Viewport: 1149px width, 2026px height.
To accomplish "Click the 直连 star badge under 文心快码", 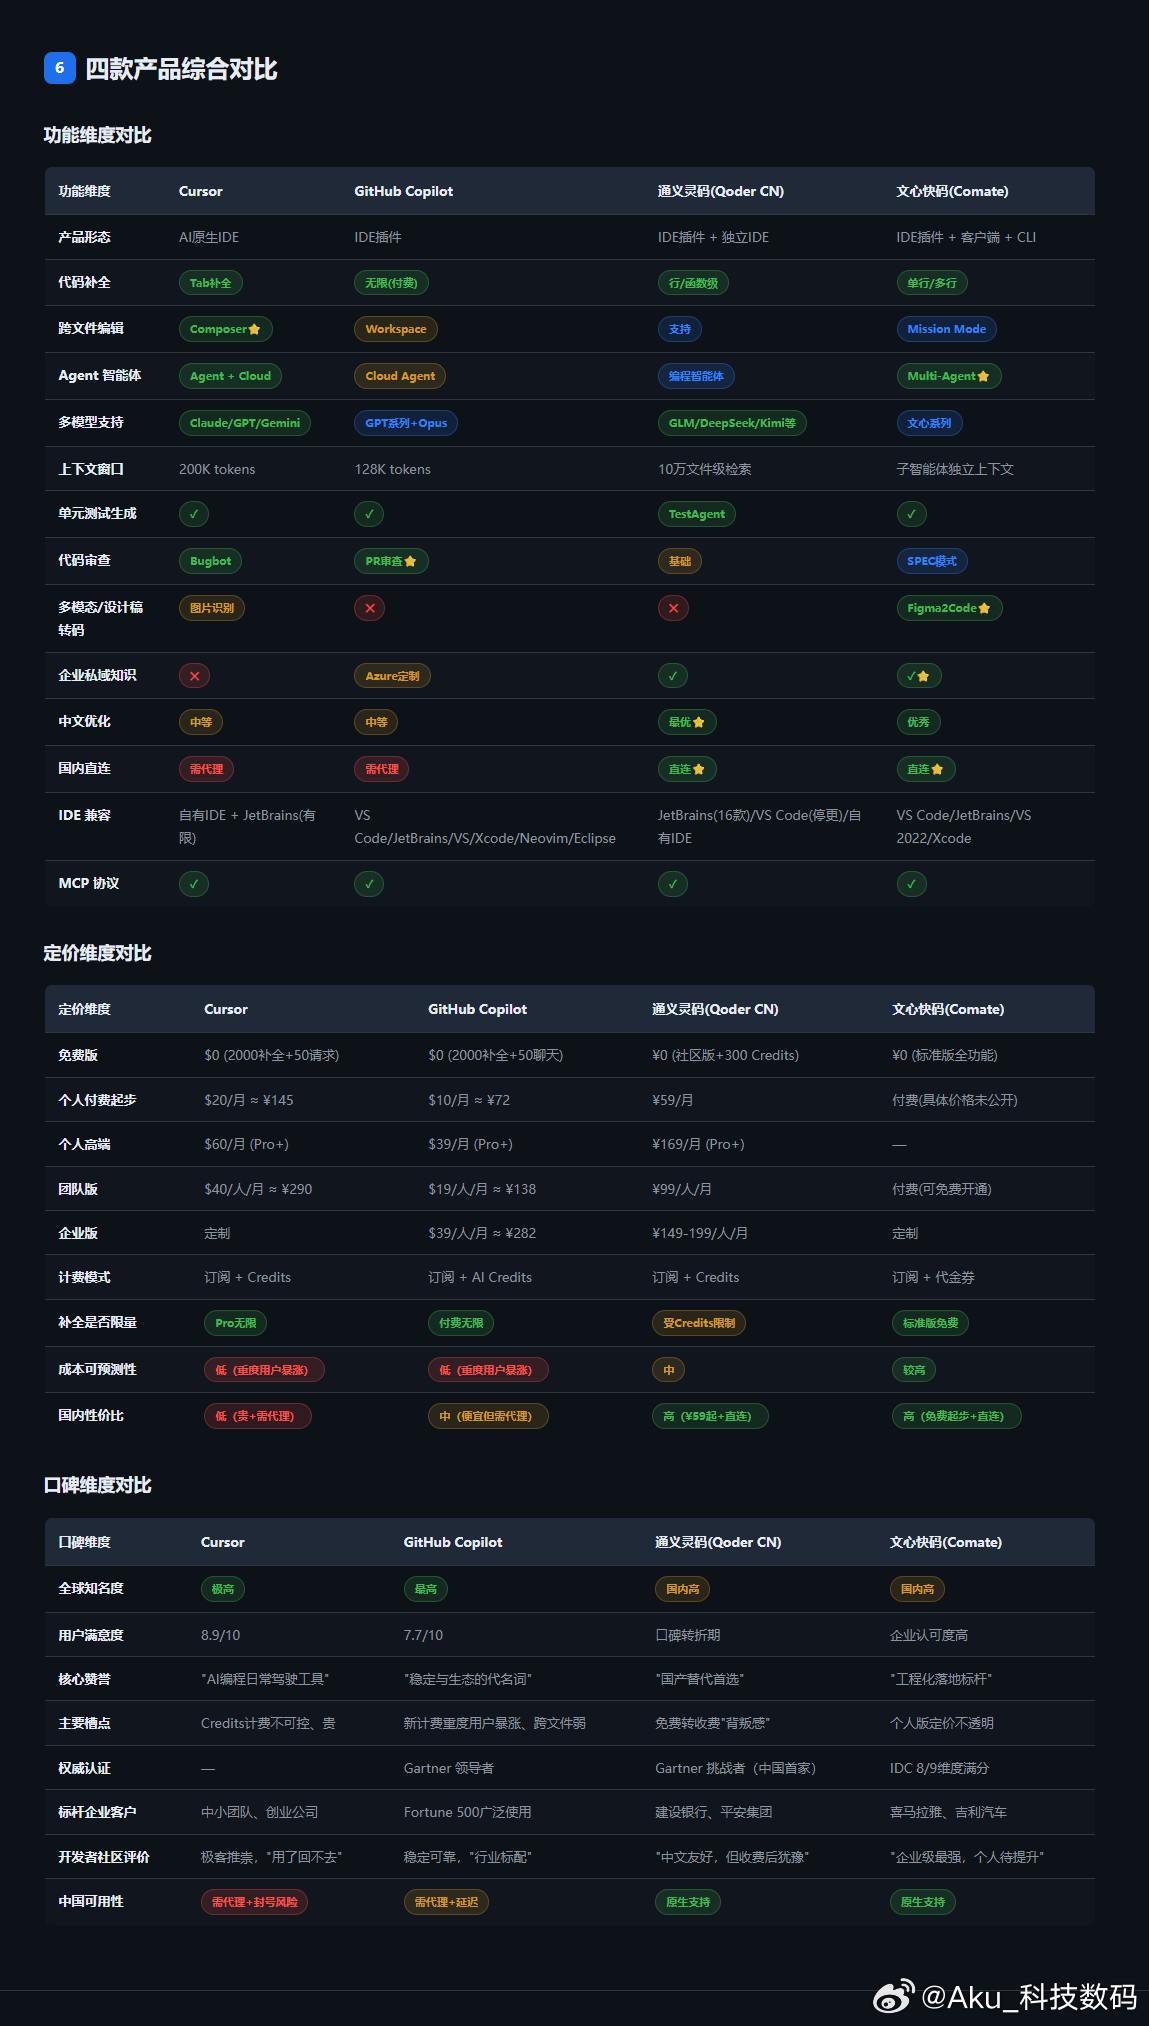I will pyautogui.click(x=925, y=769).
